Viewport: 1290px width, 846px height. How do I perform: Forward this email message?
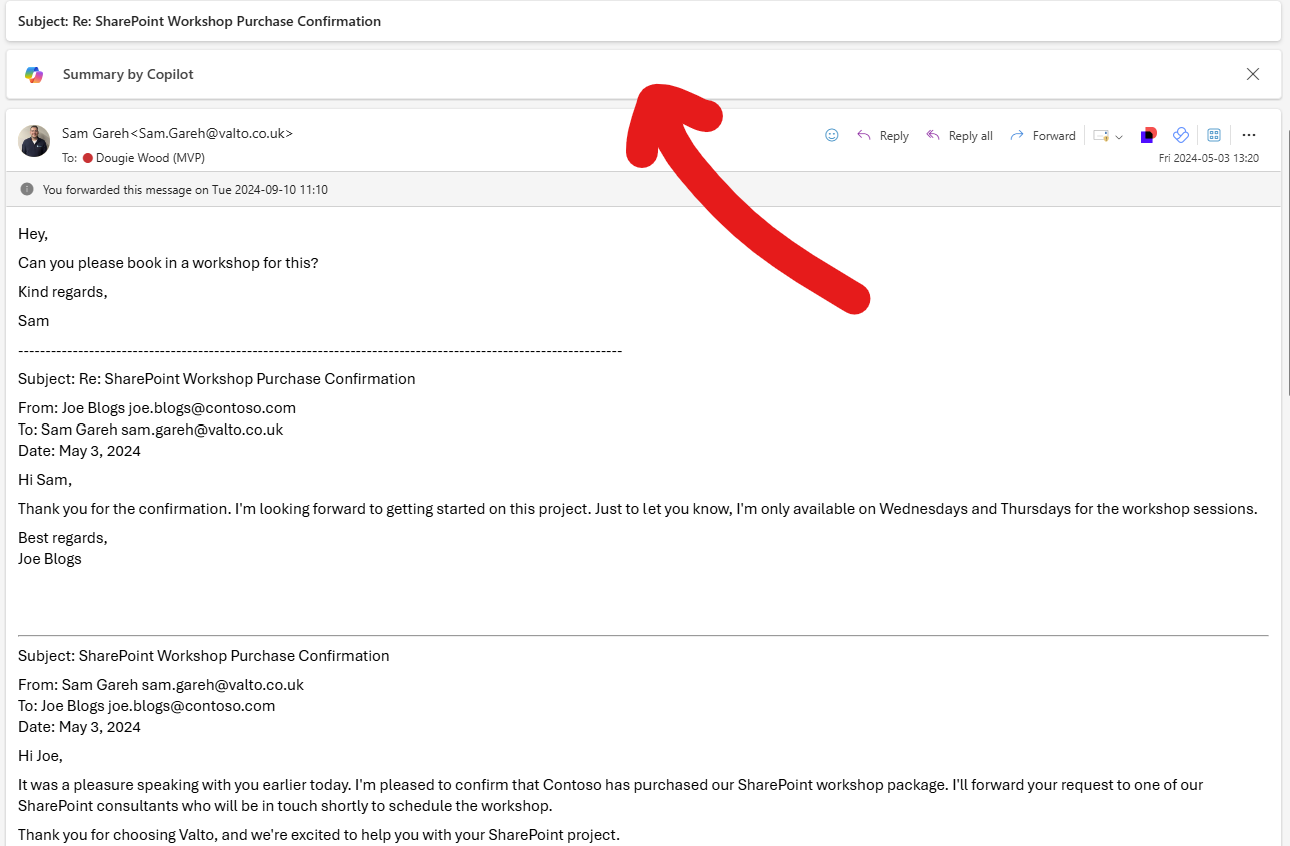point(1042,135)
